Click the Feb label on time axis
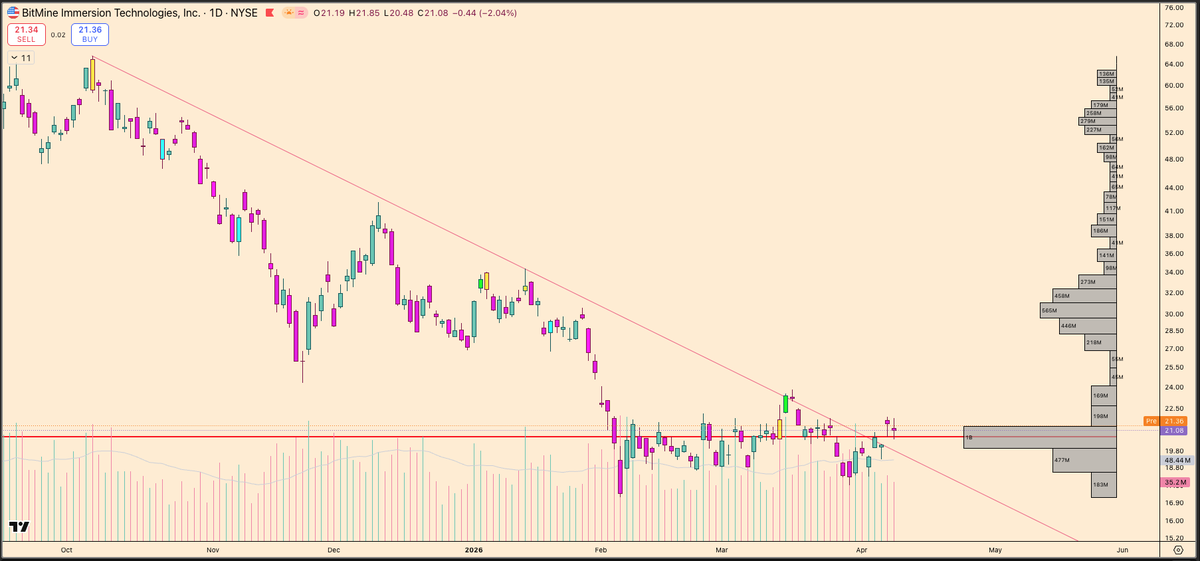The width and height of the screenshot is (1200, 561). coord(600,549)
